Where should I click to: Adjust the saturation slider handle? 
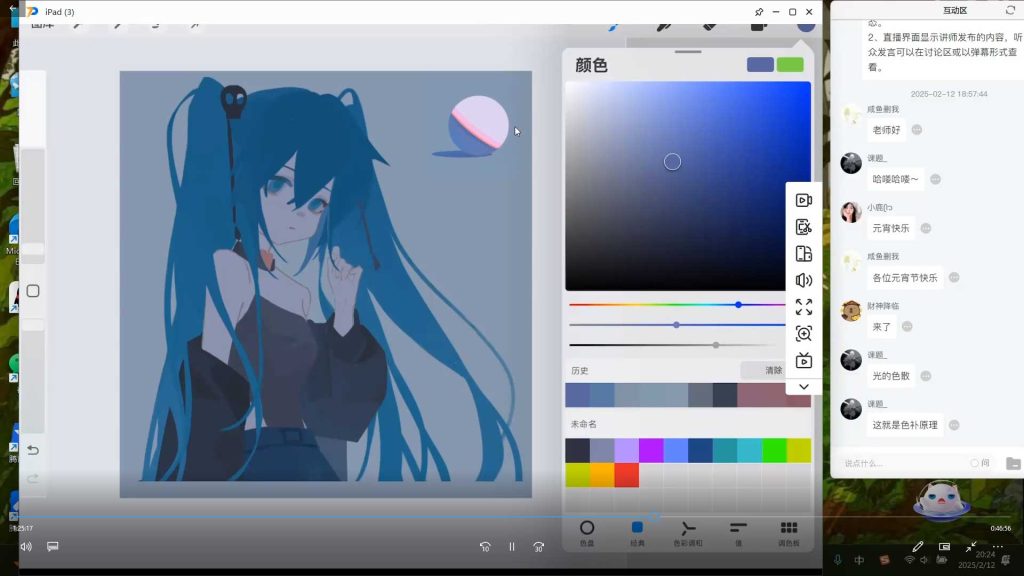click(677, 325)
